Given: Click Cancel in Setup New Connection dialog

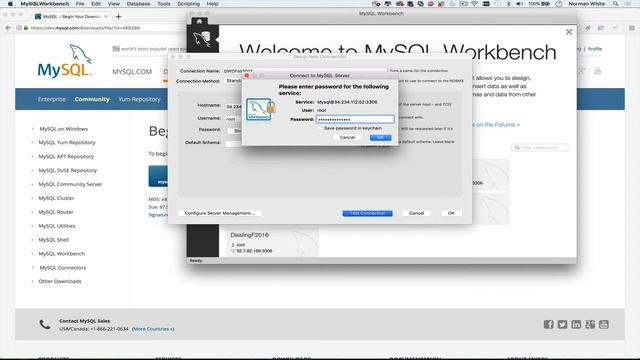Looking at the screenshot, I should pyautogui.click(x=416, y=213).
